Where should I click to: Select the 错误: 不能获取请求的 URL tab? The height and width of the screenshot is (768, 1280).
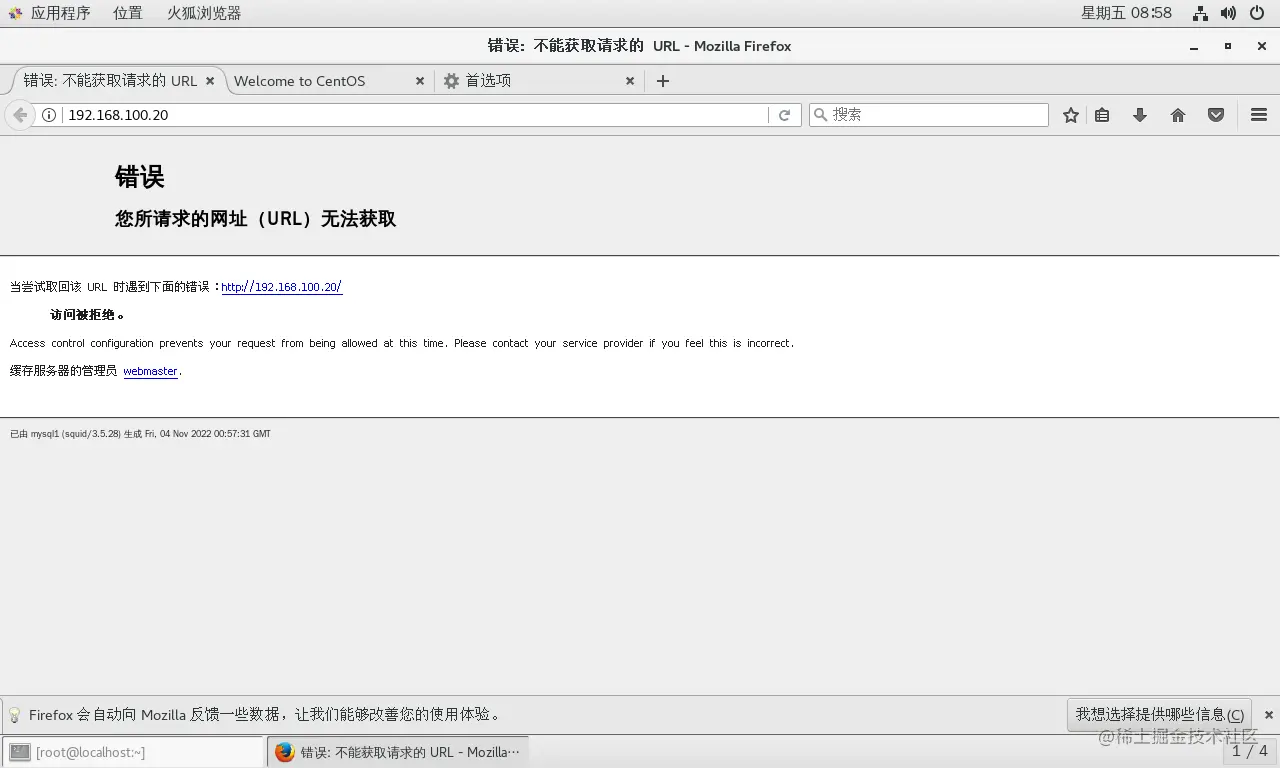click(116, 81)
